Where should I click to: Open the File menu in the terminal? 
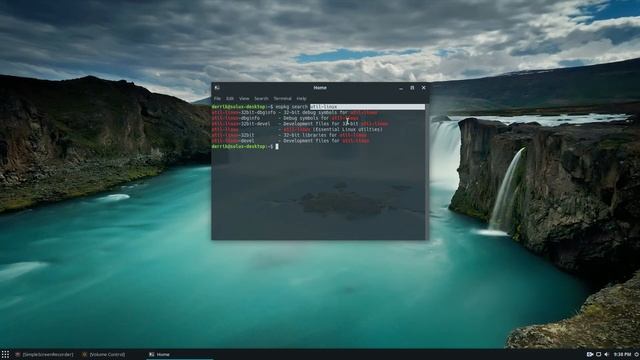click(217, 98)
